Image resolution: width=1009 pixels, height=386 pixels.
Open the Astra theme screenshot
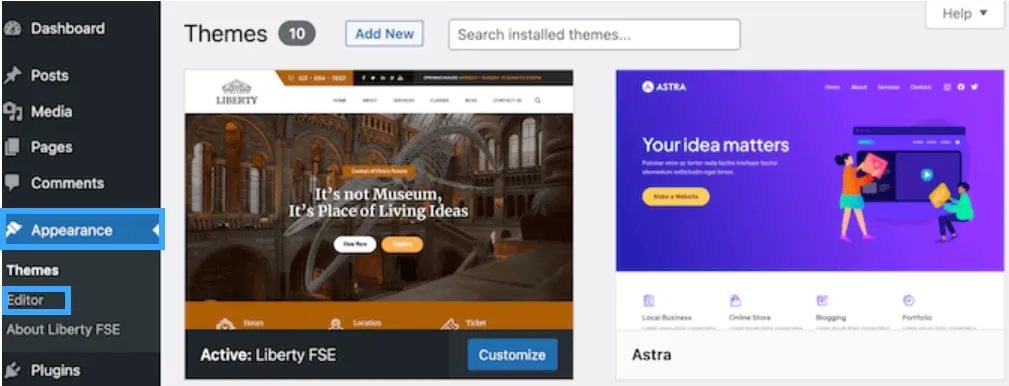pyautogui.click(x=810, y=200)
